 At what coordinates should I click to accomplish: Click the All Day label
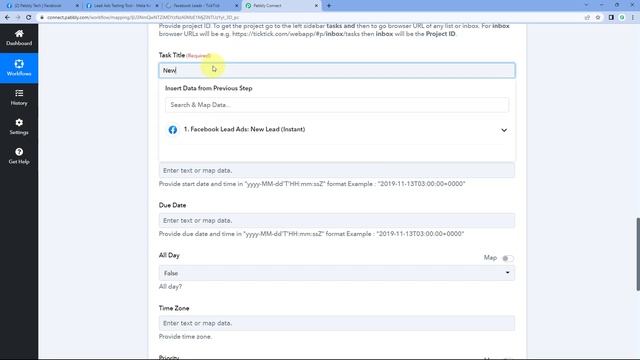pos(169,256)
